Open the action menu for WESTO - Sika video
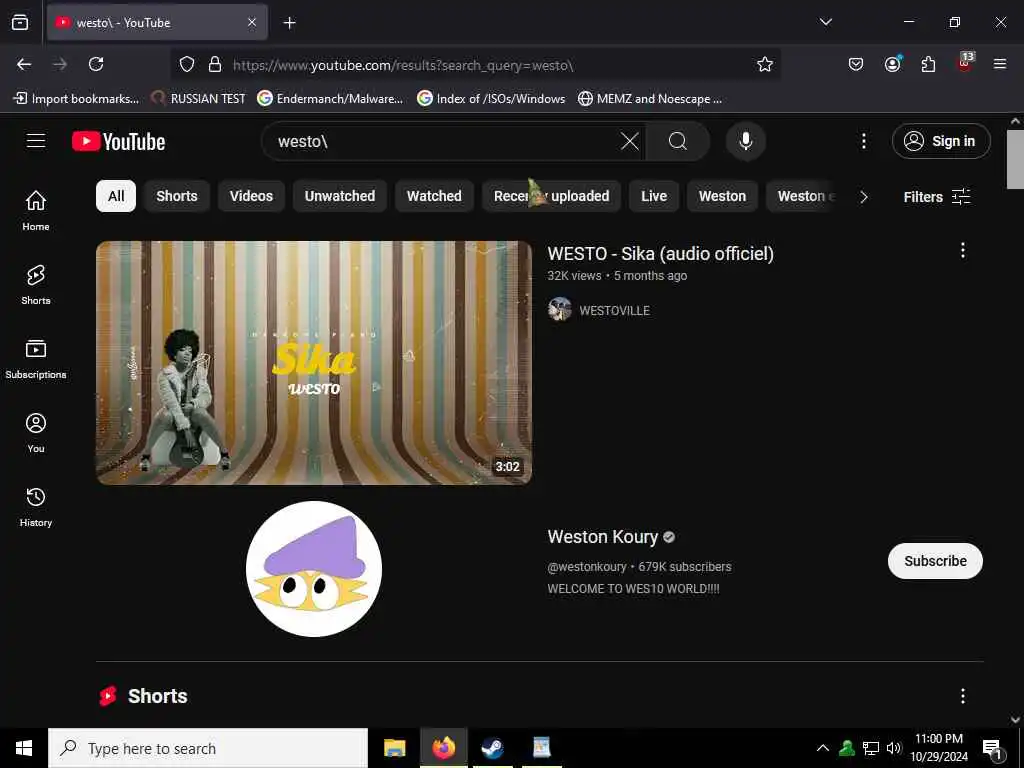This screenshot has height=768, width=1024. (963, 250)
